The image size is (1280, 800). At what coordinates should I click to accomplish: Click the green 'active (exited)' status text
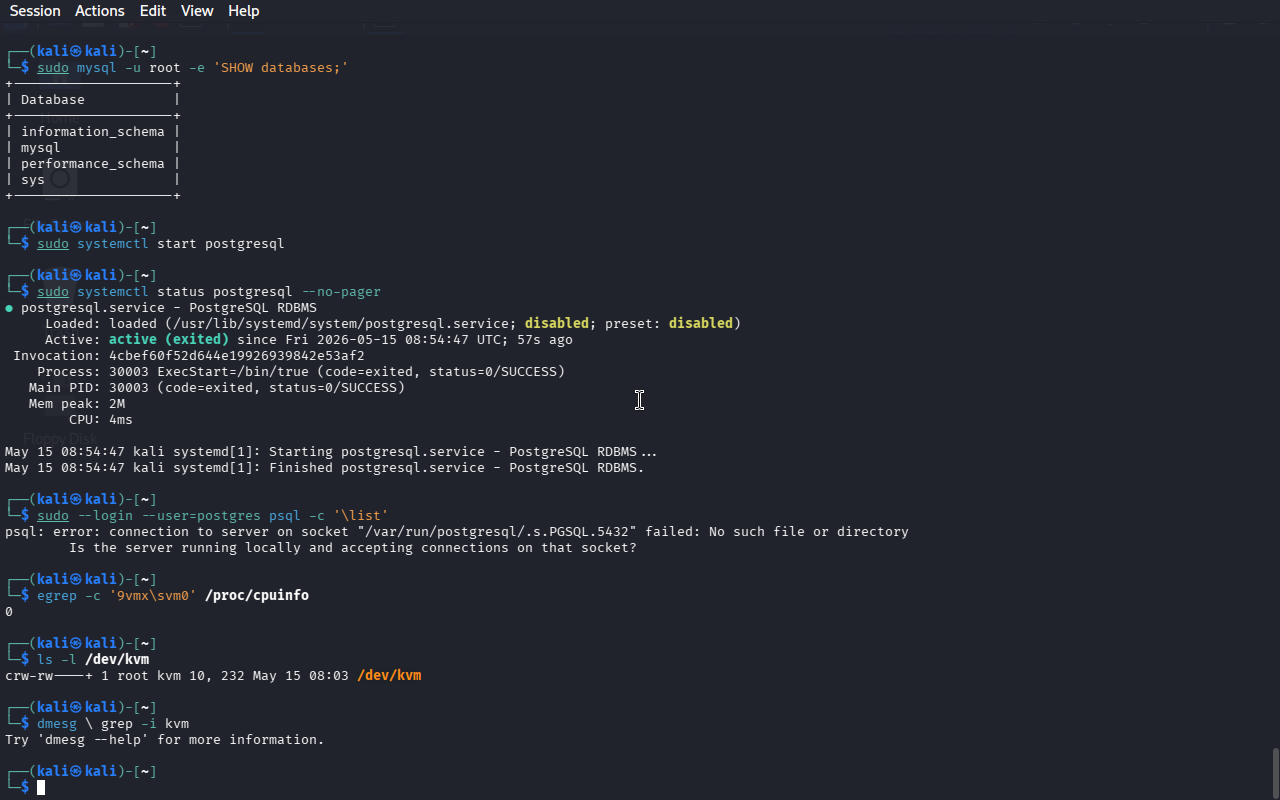pyautogui.click(x=169, y=340)
